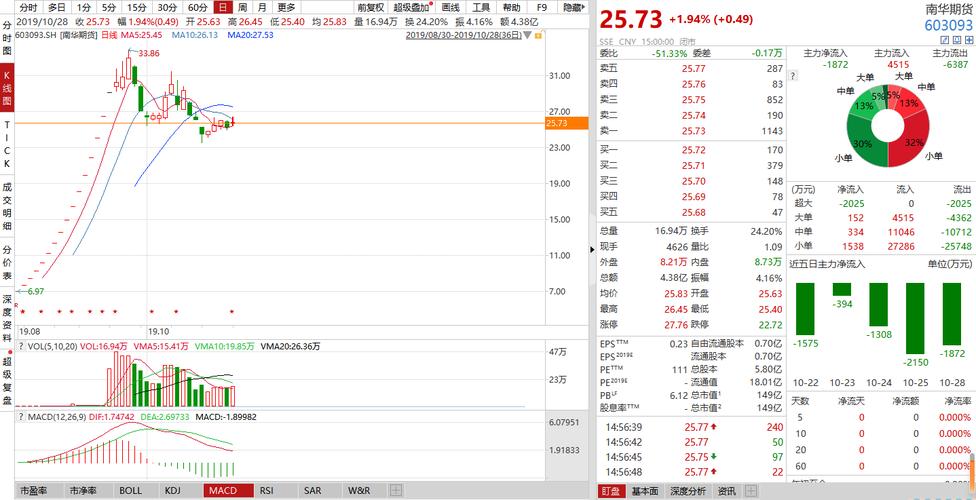Click the 买五 bid price 25.68

(x=693, y=212)
